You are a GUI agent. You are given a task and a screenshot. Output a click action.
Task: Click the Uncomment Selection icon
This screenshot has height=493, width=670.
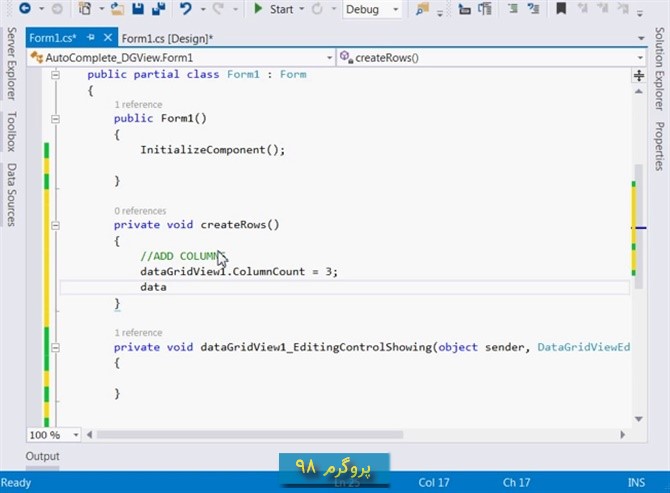coord(533,8)
